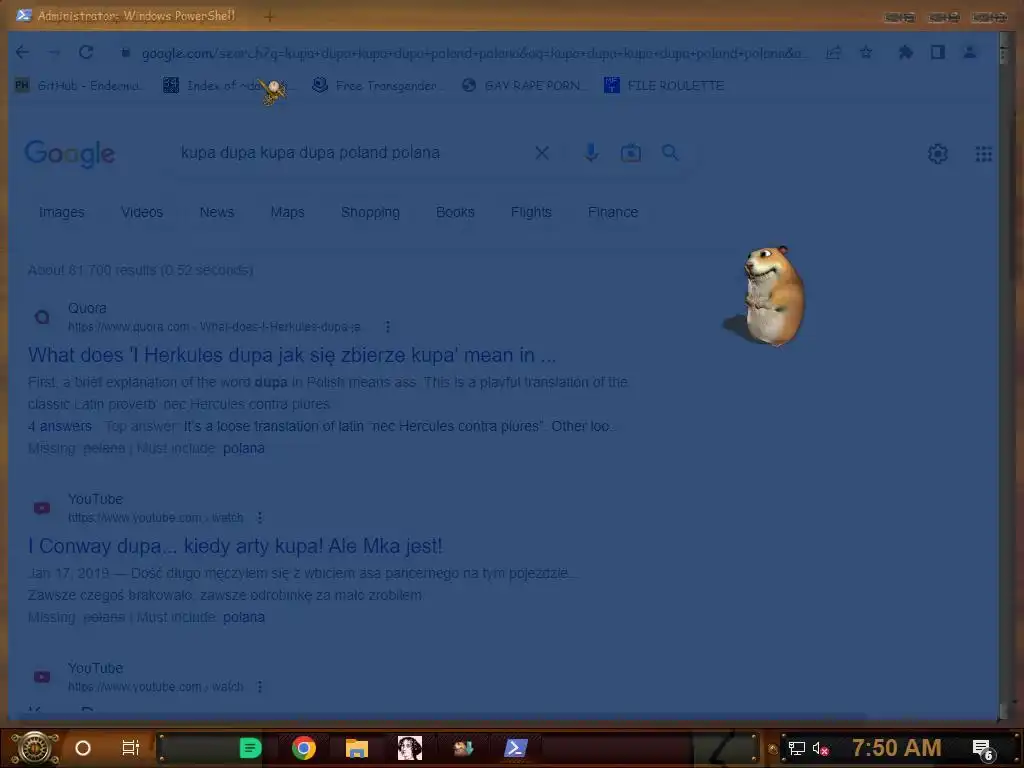The height and width of the screenshot is (768, 1024).
Task: Start voice search with the microphone
Action: pyautogui.click(x=591, y=153)
